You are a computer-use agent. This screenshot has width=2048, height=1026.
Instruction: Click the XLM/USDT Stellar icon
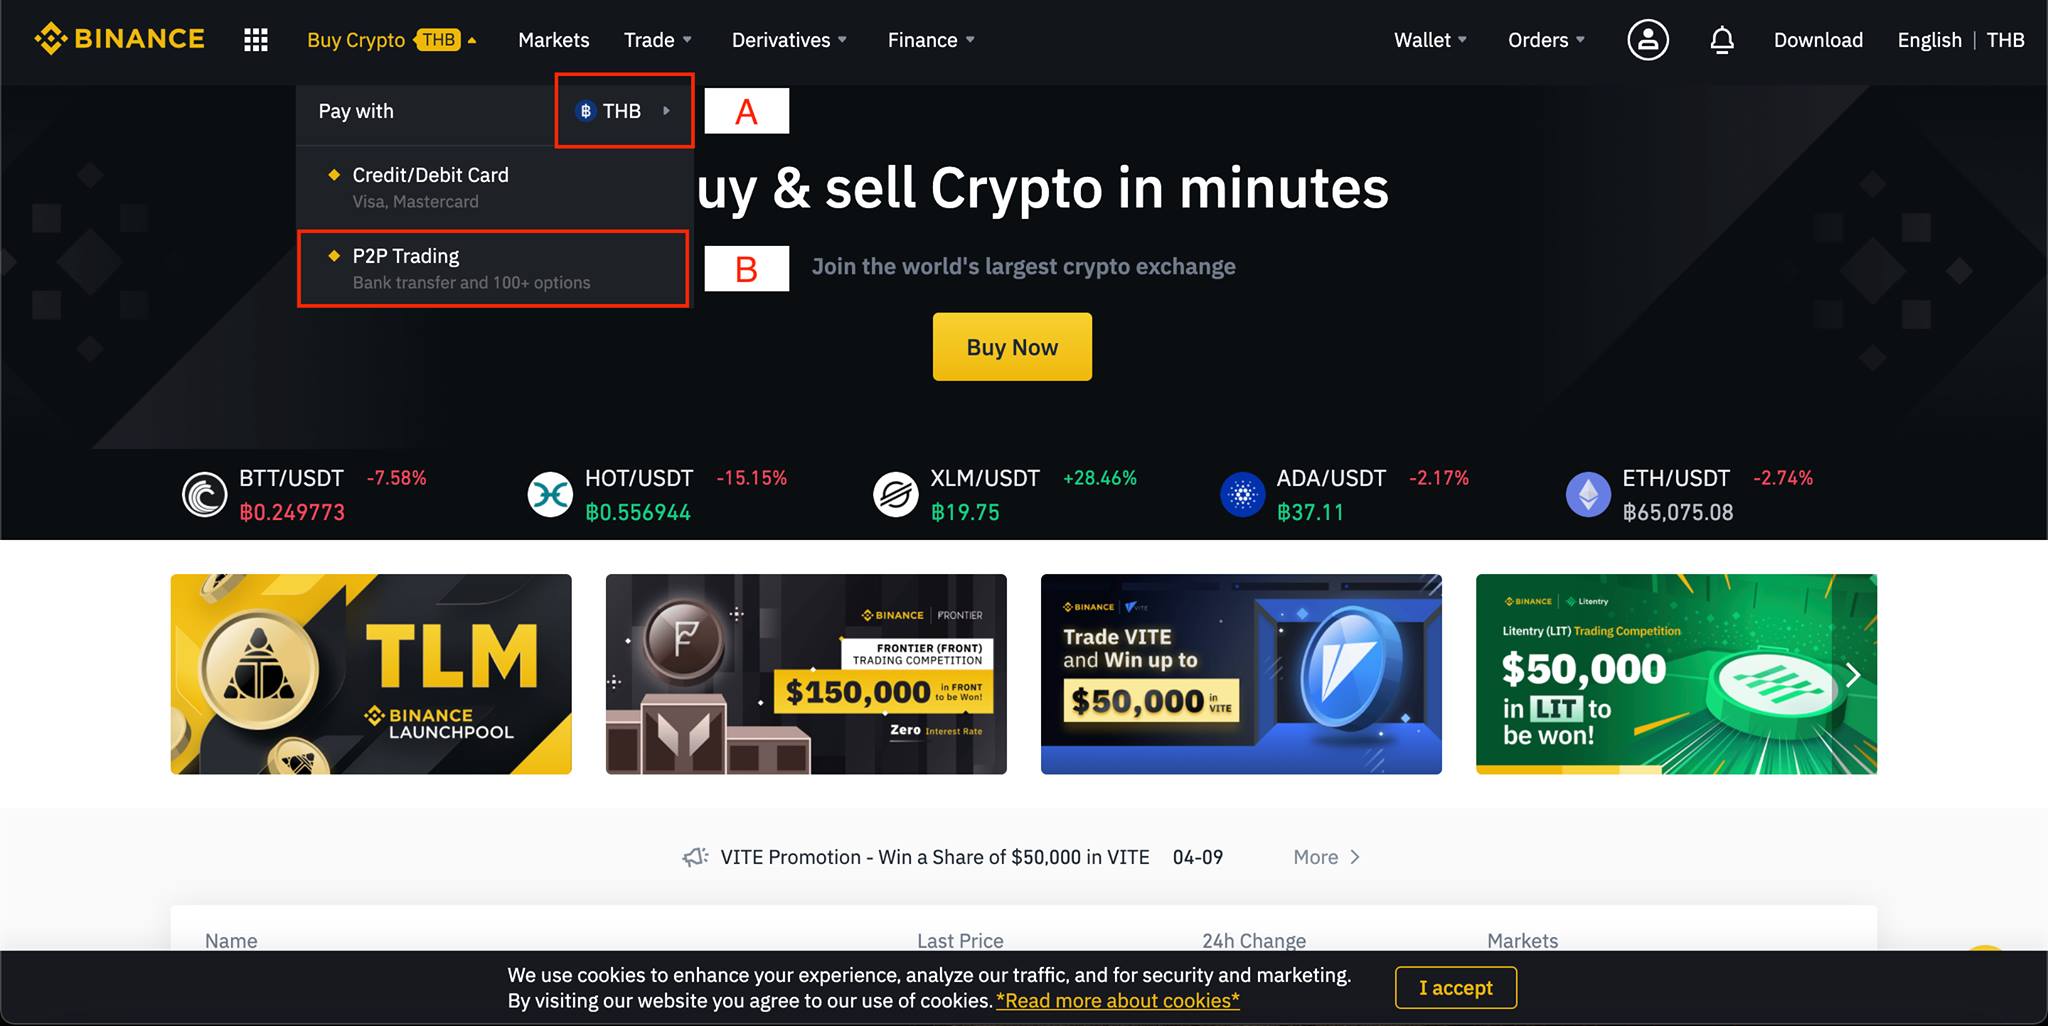896,494
